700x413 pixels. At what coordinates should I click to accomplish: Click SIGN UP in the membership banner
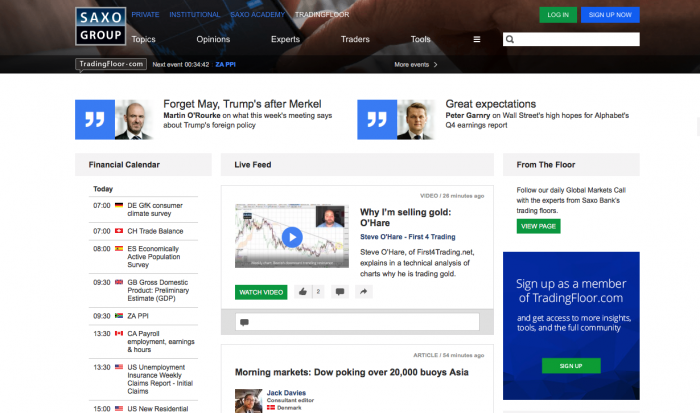coord(571,366)
